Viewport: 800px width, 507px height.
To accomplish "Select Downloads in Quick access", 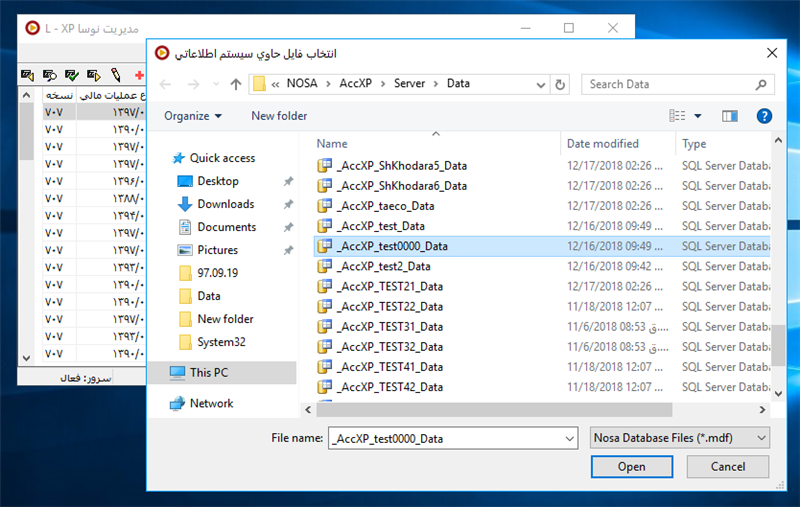I will tap(225, 204).
